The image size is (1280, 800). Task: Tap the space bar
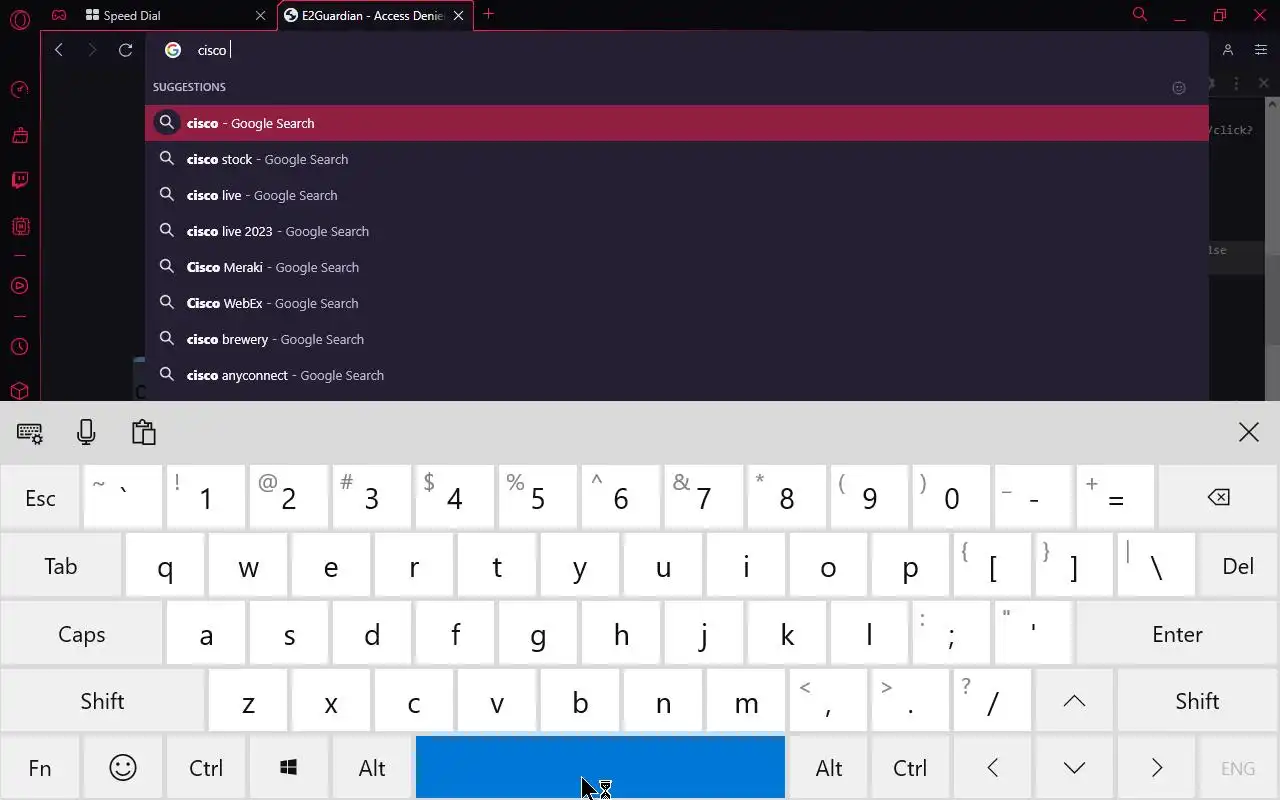600,768
